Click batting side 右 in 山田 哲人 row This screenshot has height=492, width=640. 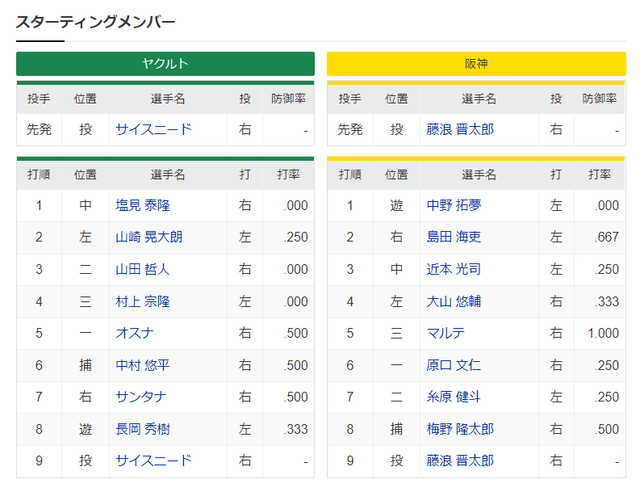[245, 269]
